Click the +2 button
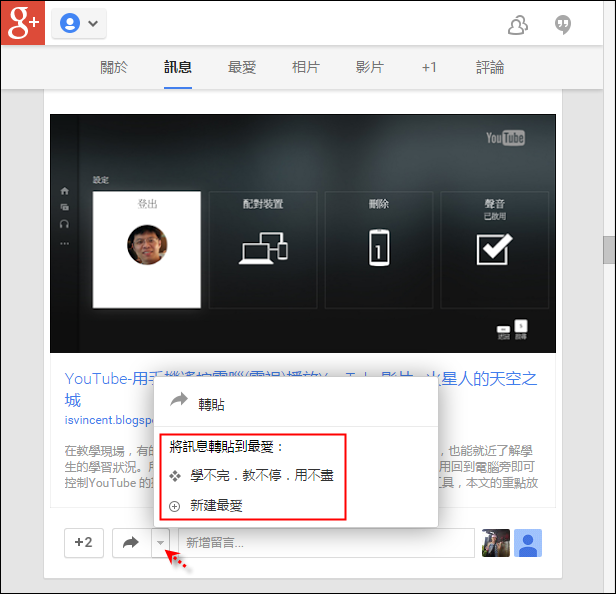 (x=84, y=543)
